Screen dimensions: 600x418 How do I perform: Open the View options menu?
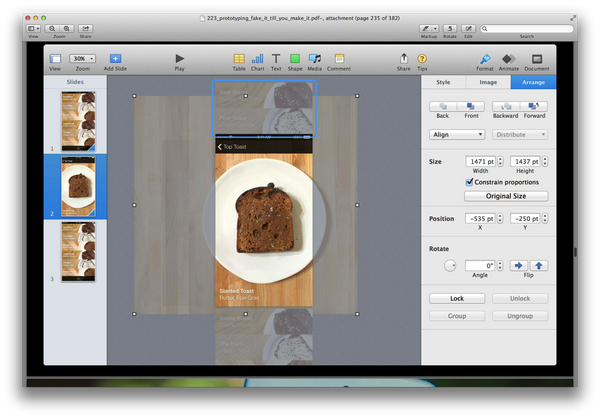click(55, 59)
